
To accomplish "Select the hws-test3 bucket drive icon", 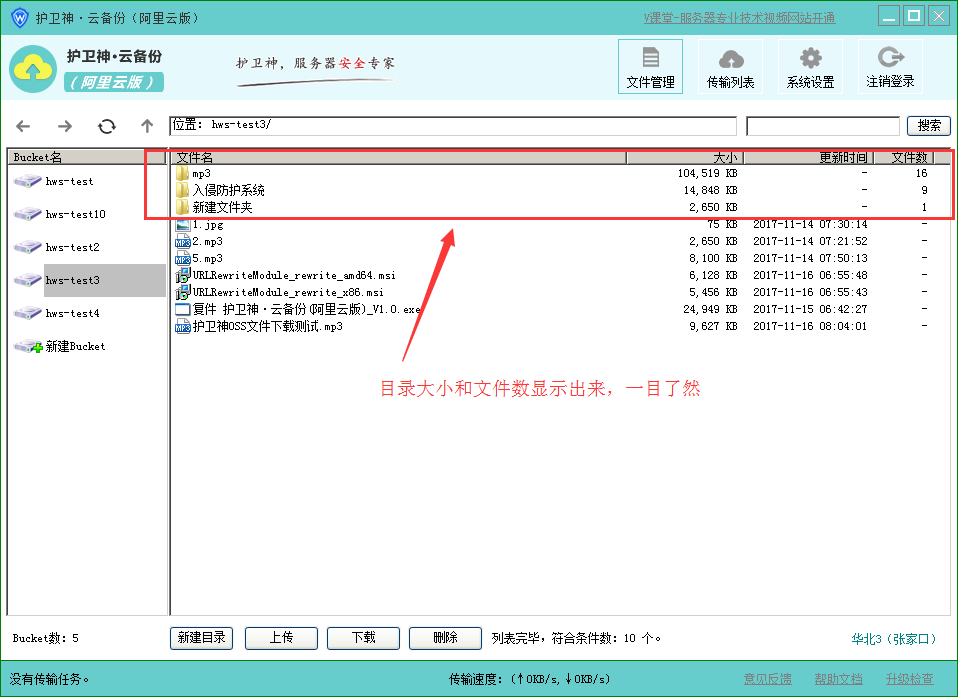I will 27,280.
